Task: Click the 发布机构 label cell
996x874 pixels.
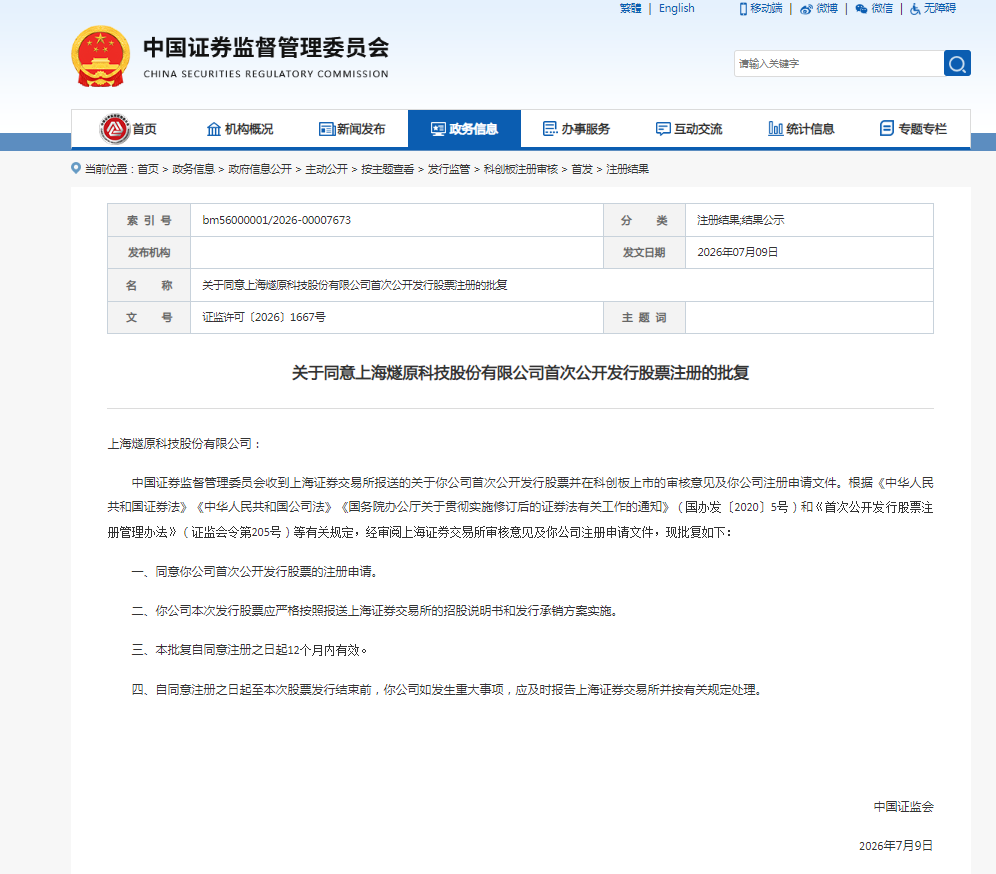Action: click(x=149, y=252)
